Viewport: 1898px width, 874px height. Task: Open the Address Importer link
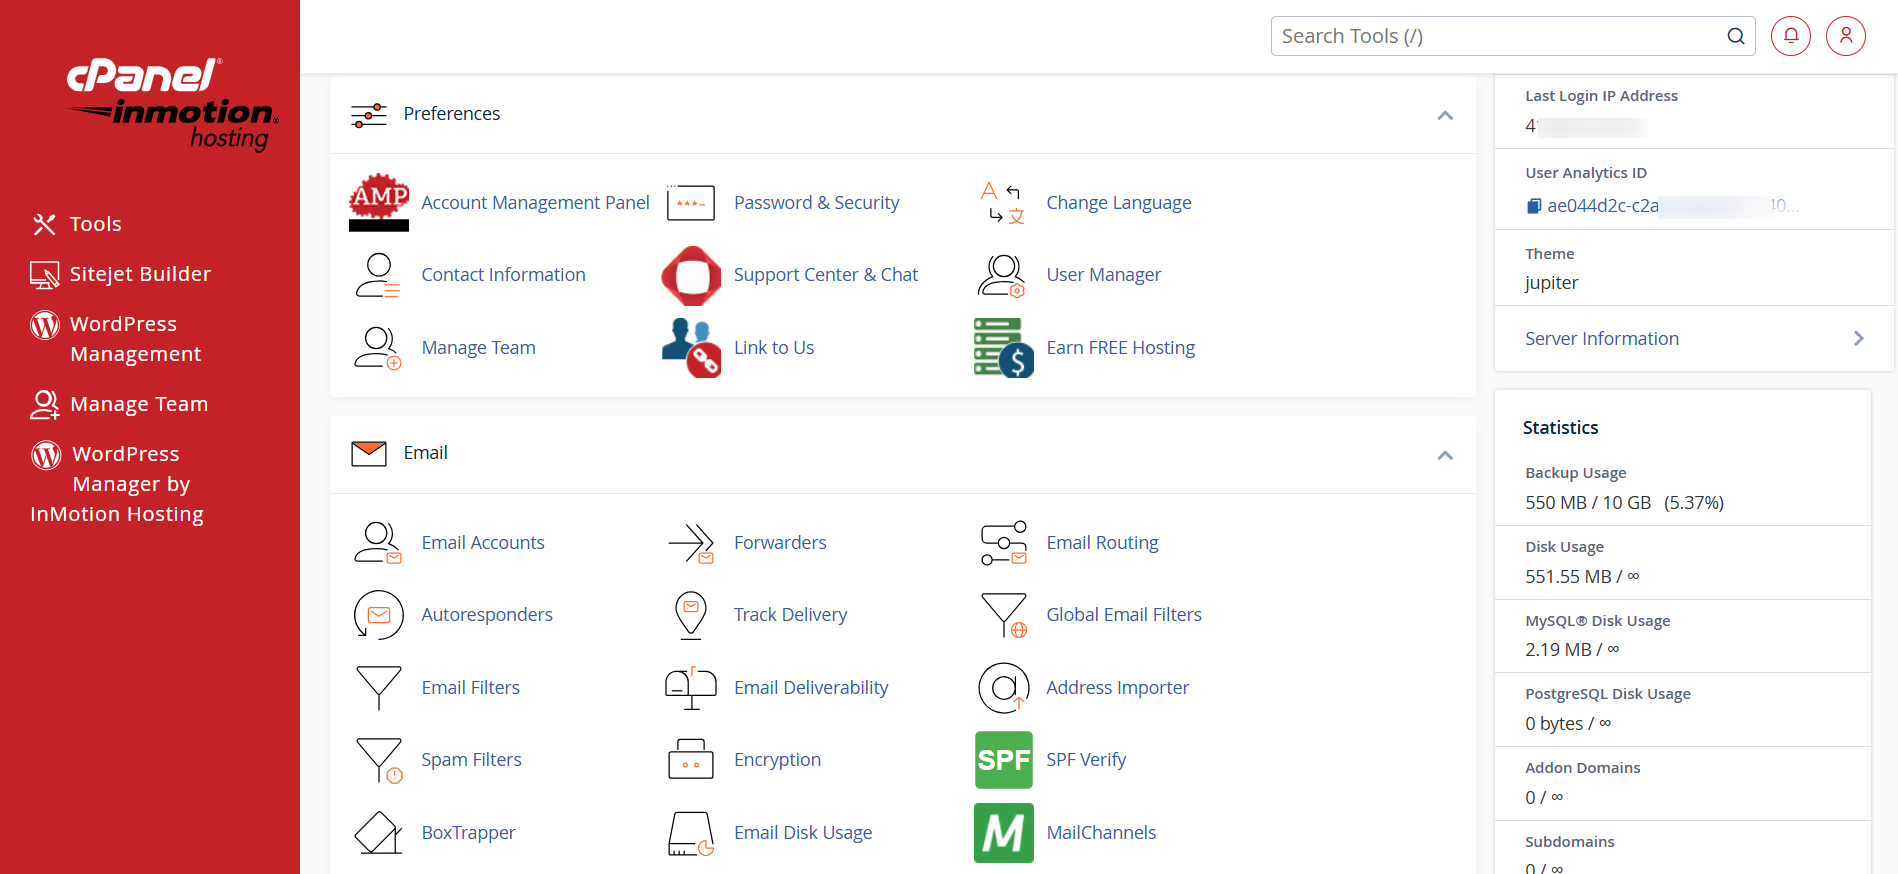coord(1118,688)
